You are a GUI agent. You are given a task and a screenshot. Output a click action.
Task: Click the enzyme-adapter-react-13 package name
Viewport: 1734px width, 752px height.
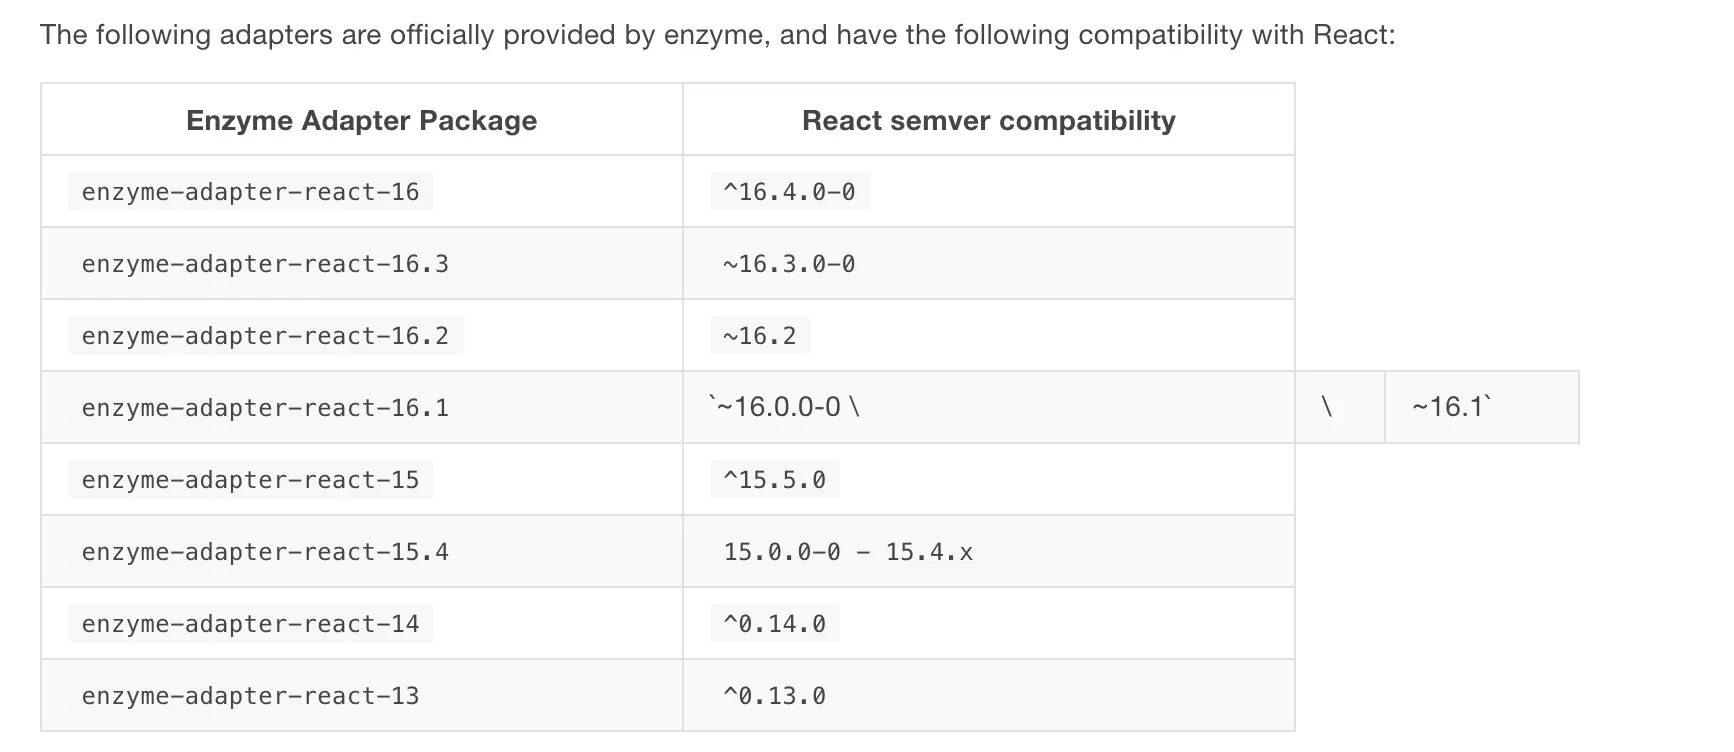pos(250,696)
